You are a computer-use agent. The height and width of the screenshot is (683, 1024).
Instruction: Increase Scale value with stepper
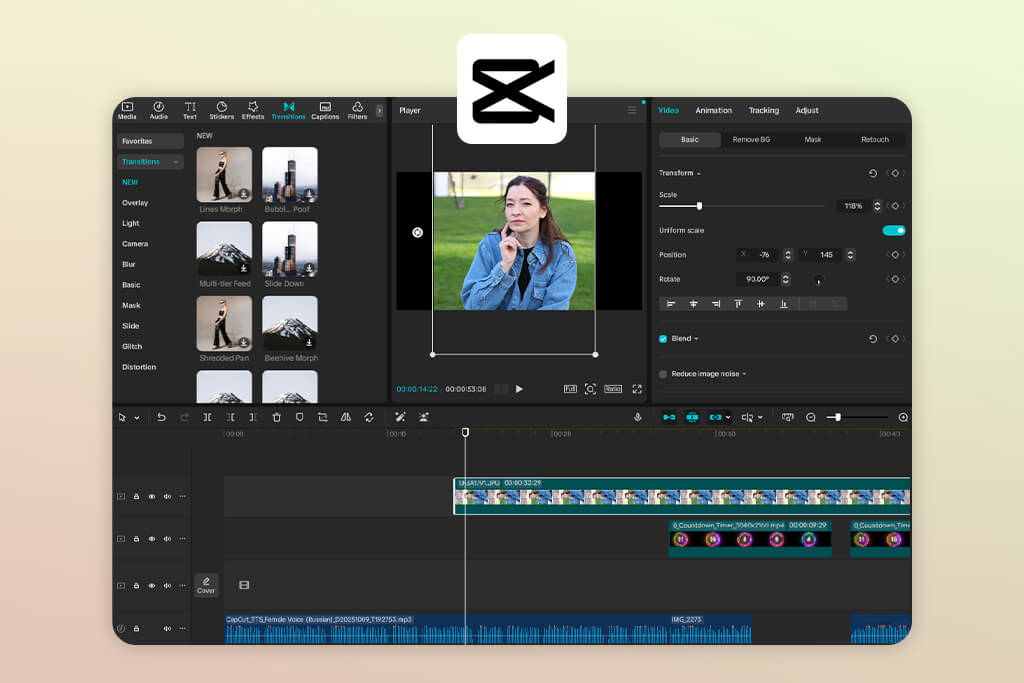click(x=877, y=203)
